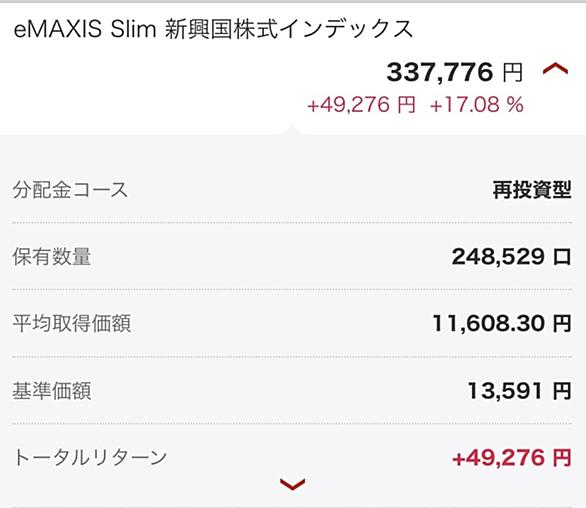Tap the 再投資型 course value
Screen dimensions: 586x508
point(532,190)
